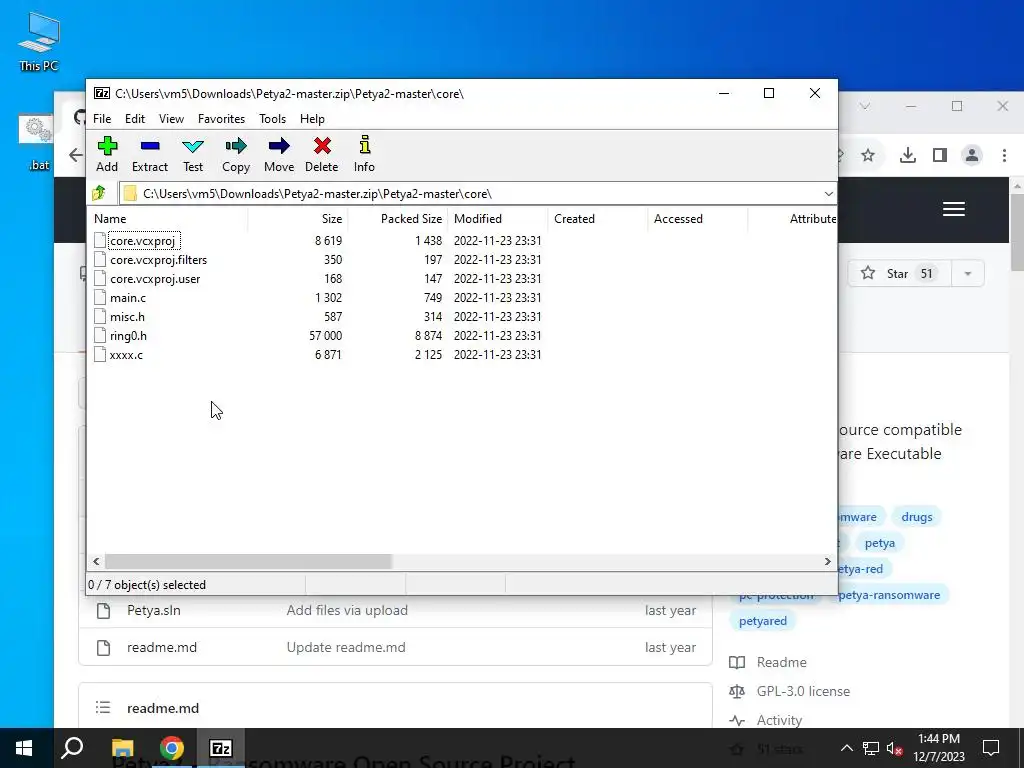The image size is (1024, 768).
Task: Expand the Star button dropdown arrow
Action: coord(968,274)
